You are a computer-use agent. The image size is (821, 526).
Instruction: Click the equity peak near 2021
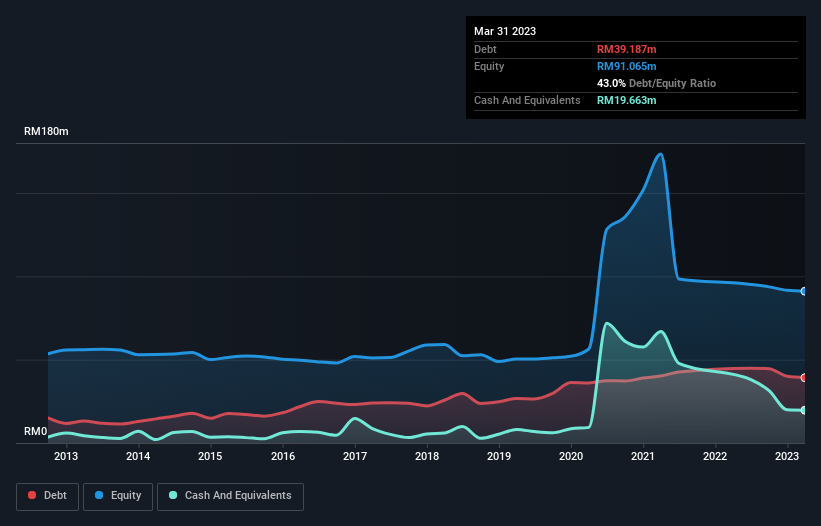[x=661, y=154]
